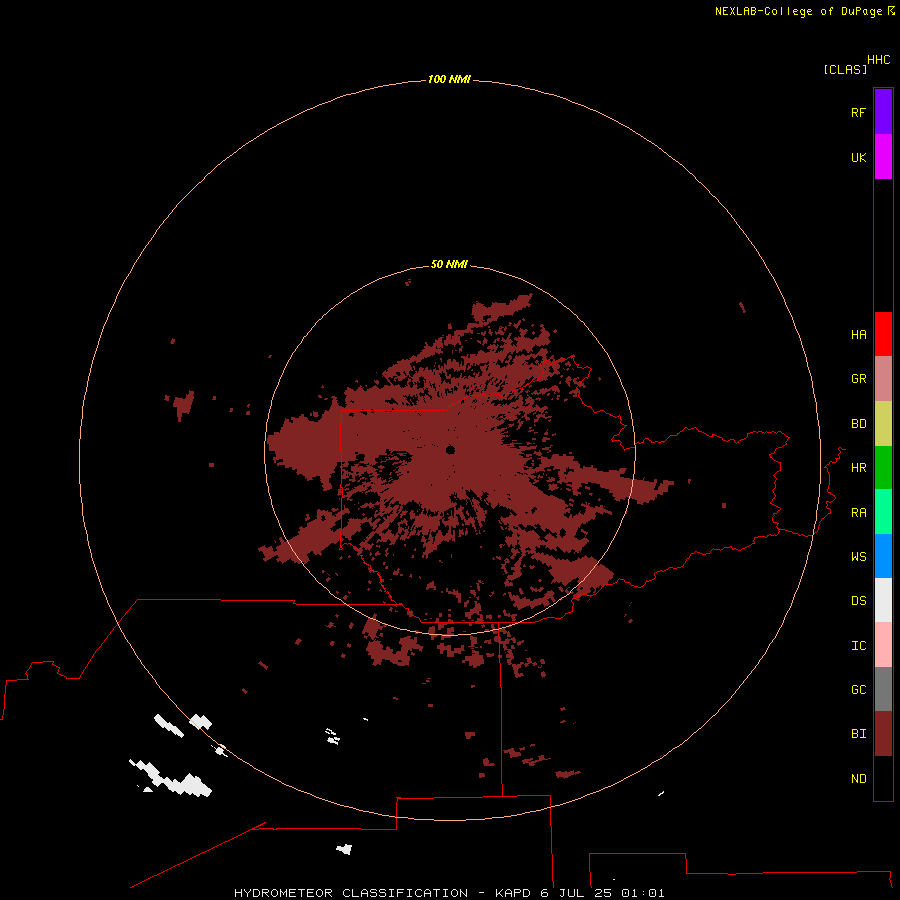Click the UK magenta legend swatch
The image size is (900, 900).
coord(883,157)
